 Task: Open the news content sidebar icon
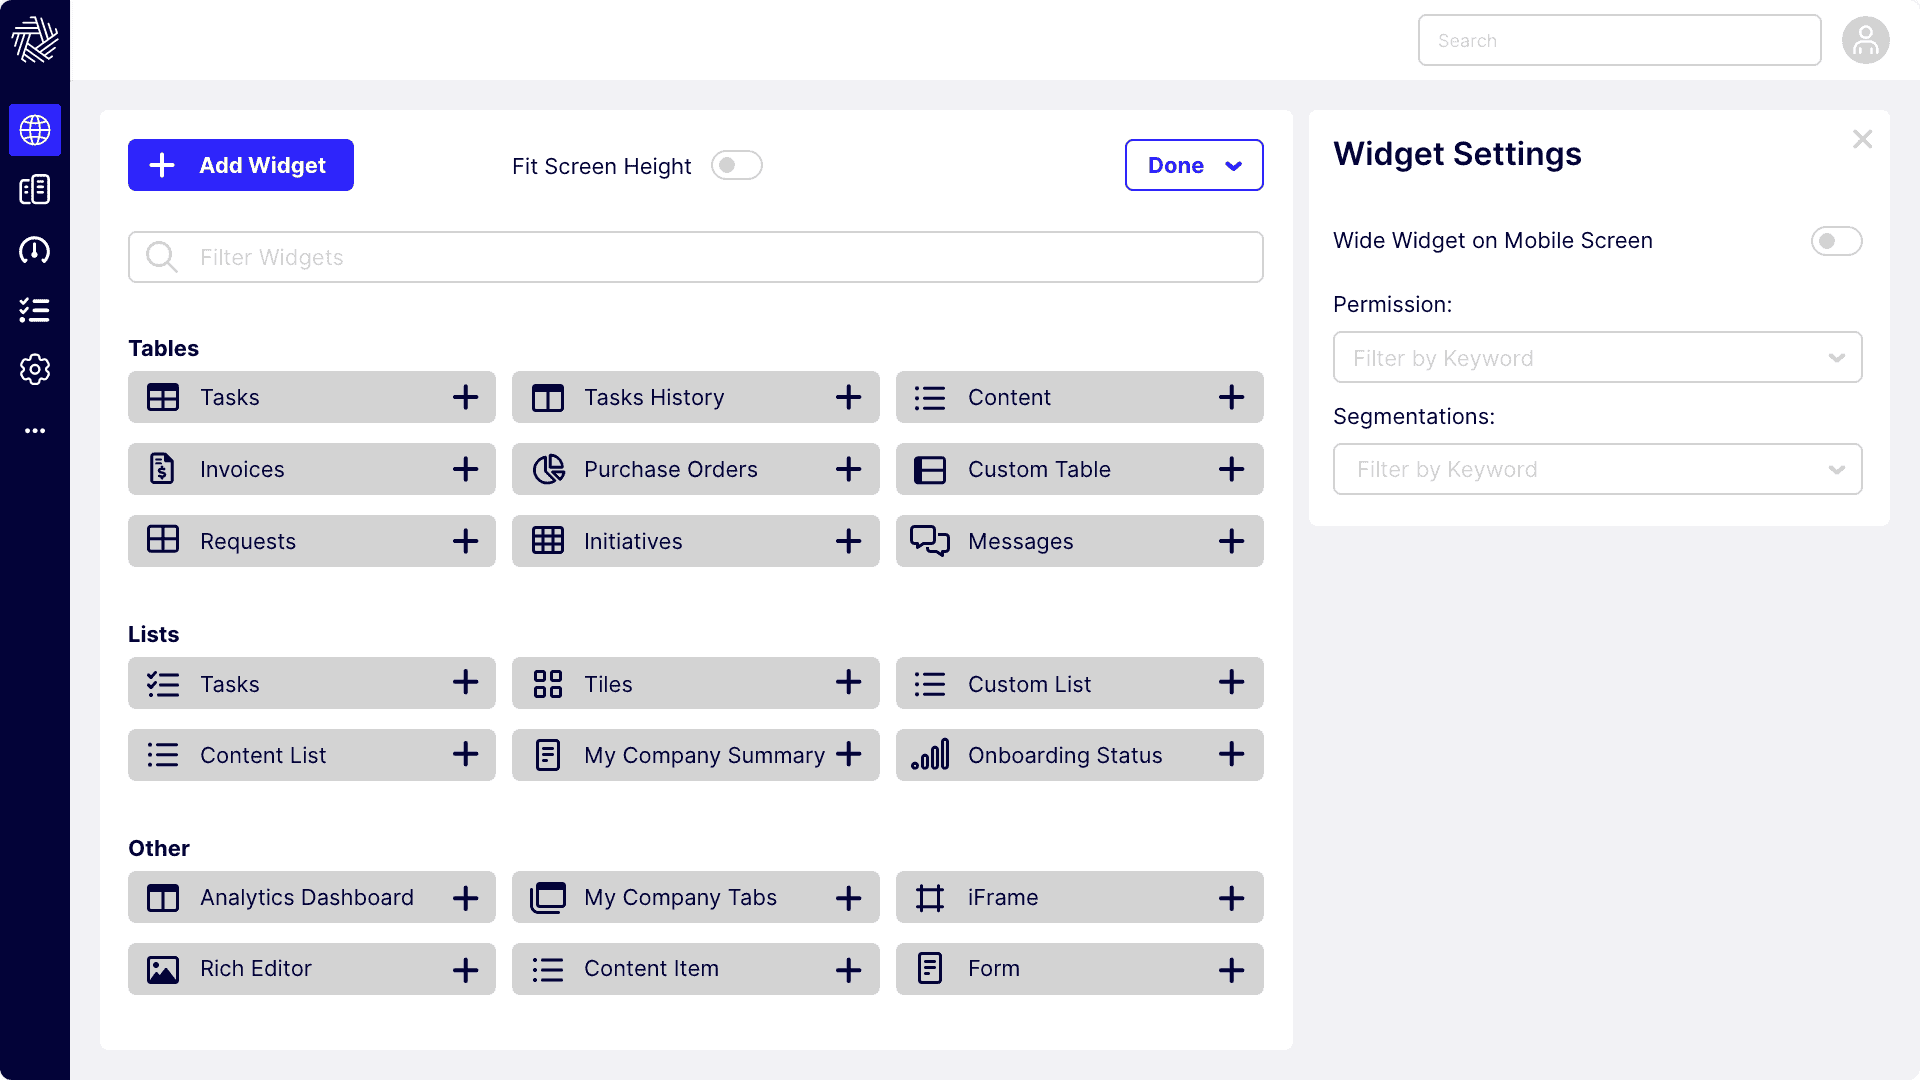(x=35, y=190)
